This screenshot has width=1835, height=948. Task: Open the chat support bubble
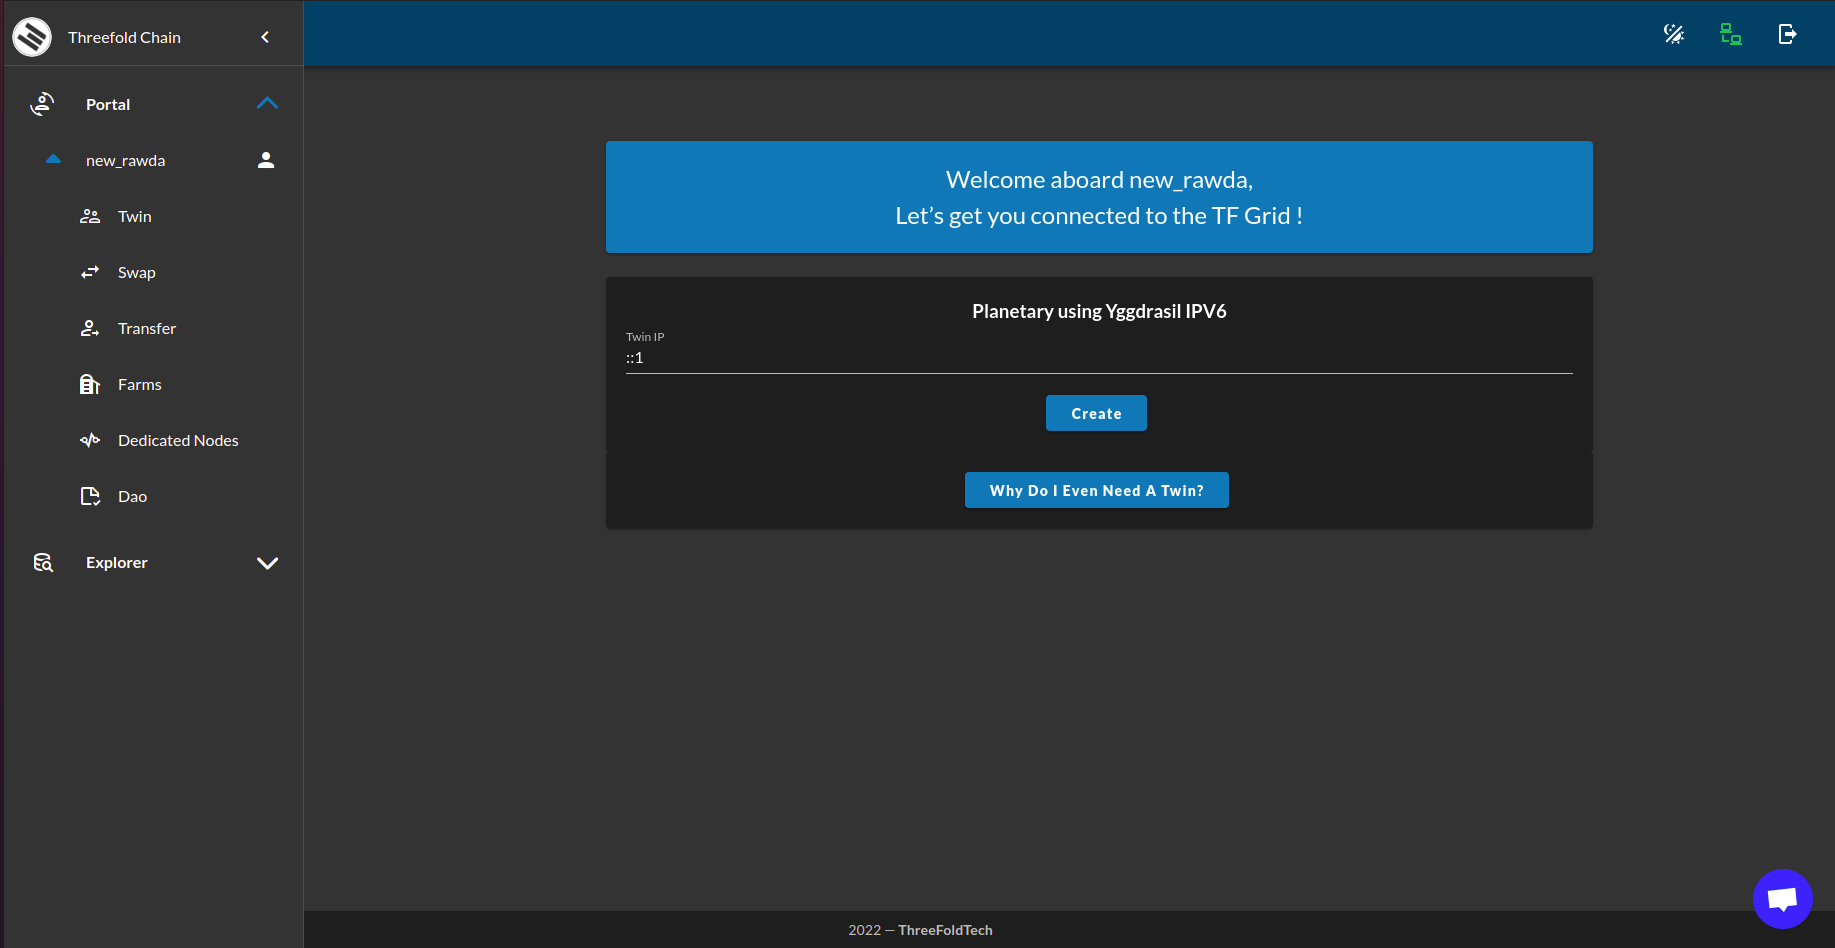click(x=1783, y=899)
